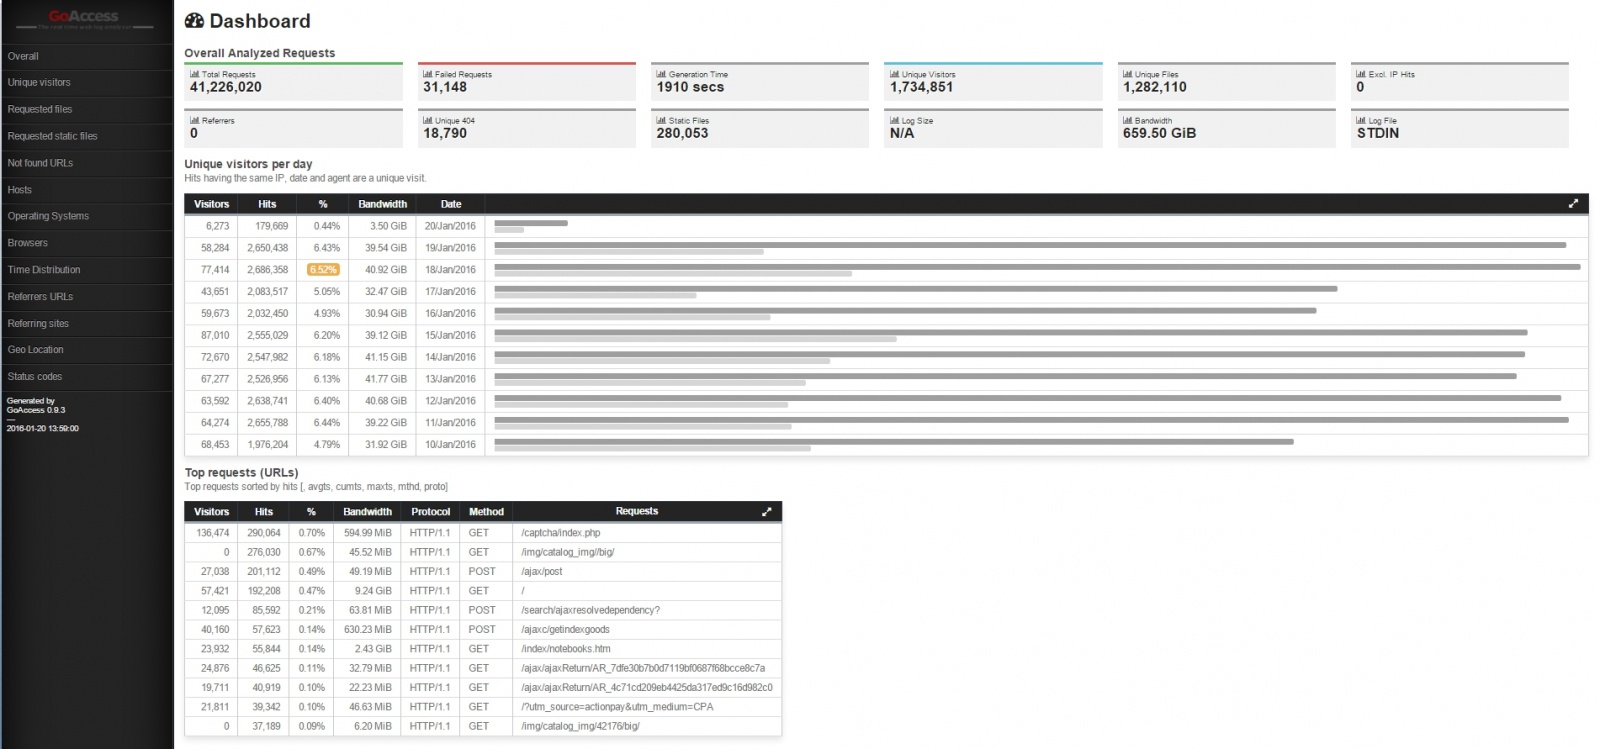Click Bandwidth header in visitors per day table
This screenshot has height=749, width=1600.
(x=382, y=204)
